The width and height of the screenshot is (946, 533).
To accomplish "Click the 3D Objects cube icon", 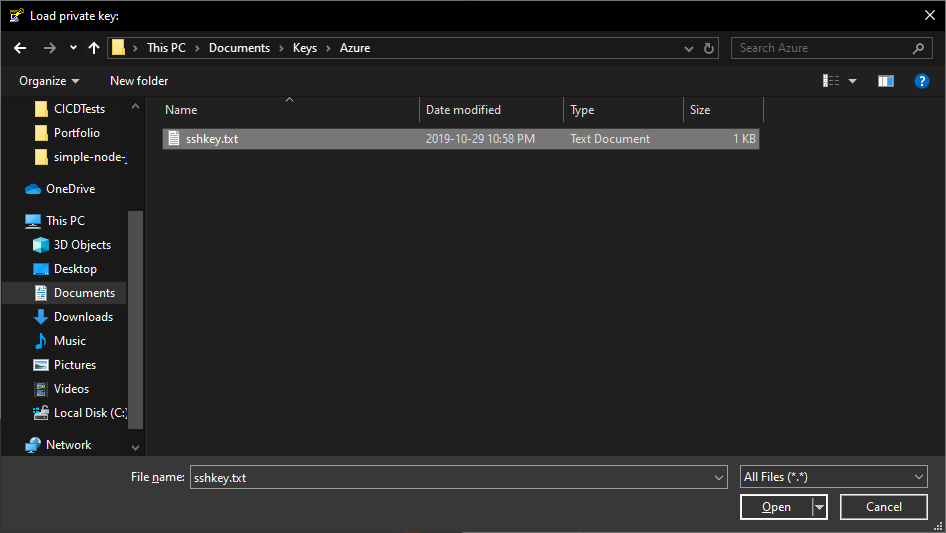I will click(x=41, y=245).
